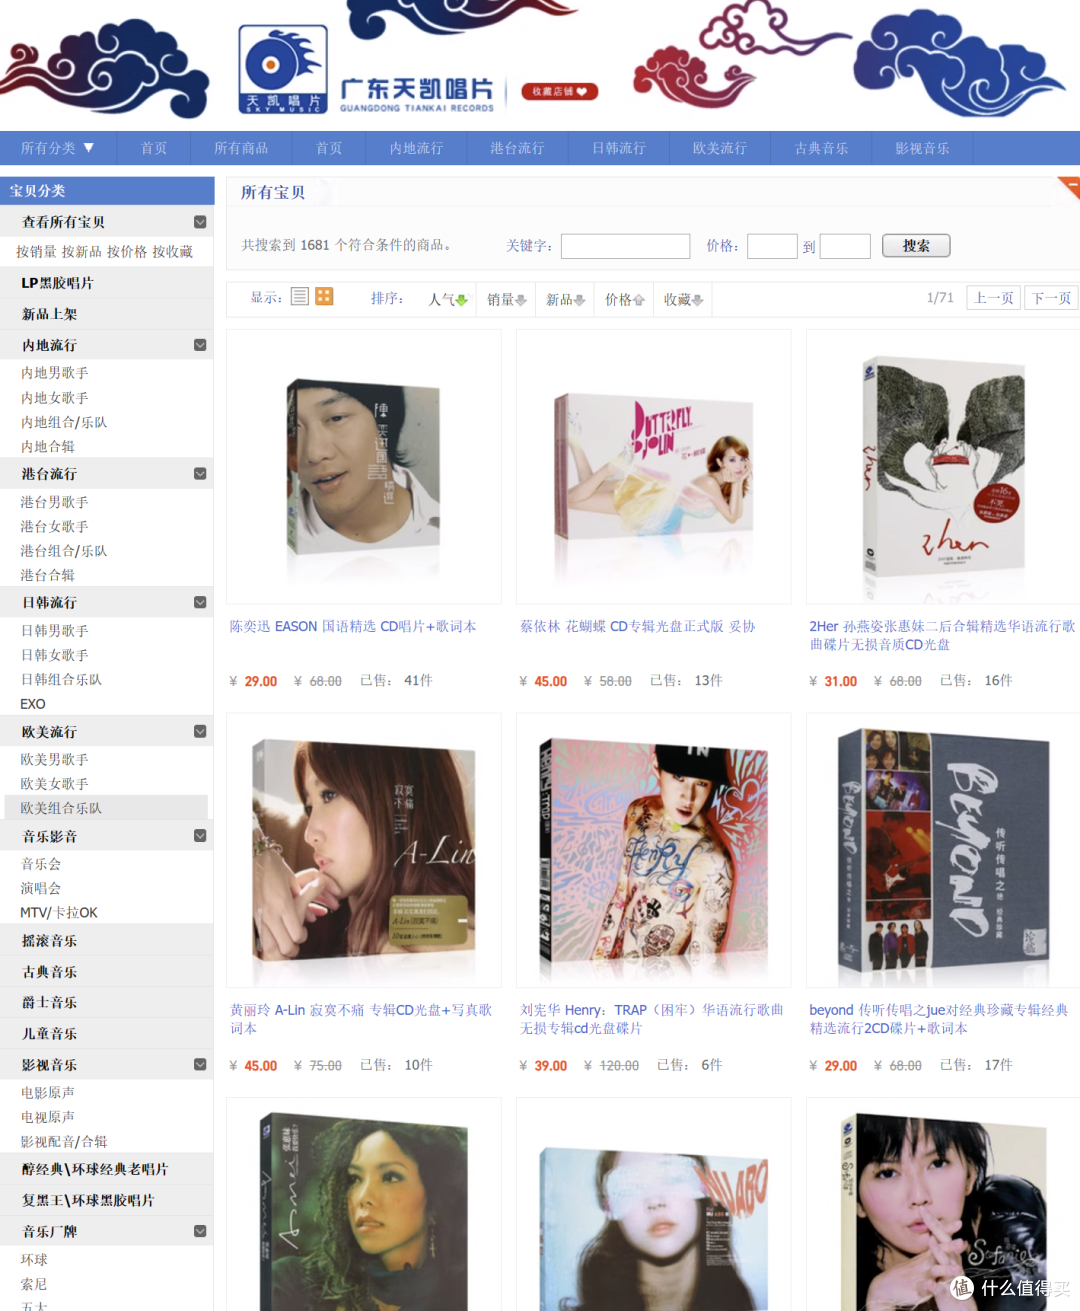Select 演唱会 subcategory
1080x1311 pixels.
coord(41,888)
